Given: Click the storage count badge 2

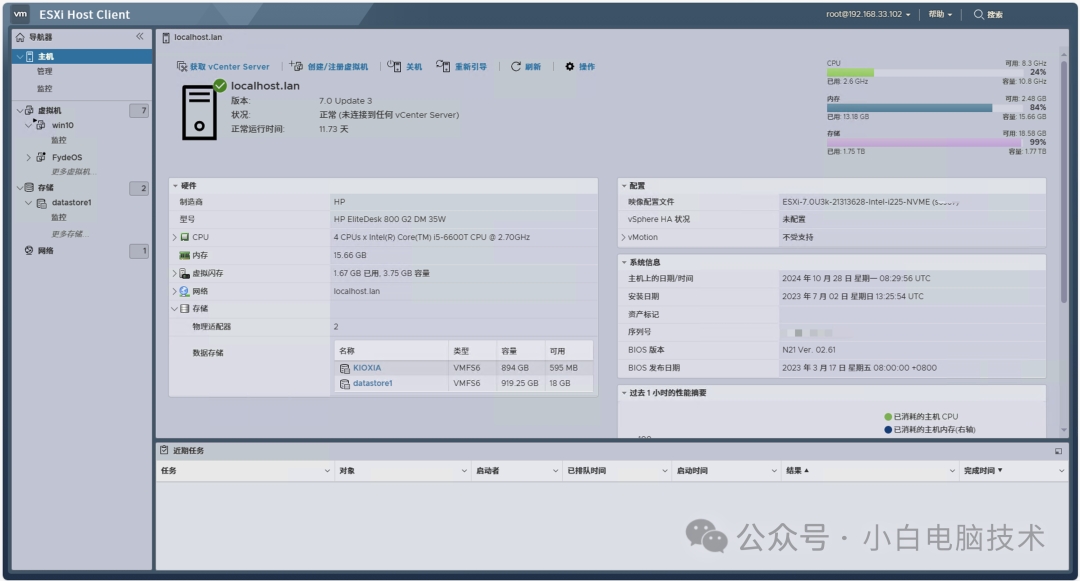Looking at the screenshot, I should 139,188.
